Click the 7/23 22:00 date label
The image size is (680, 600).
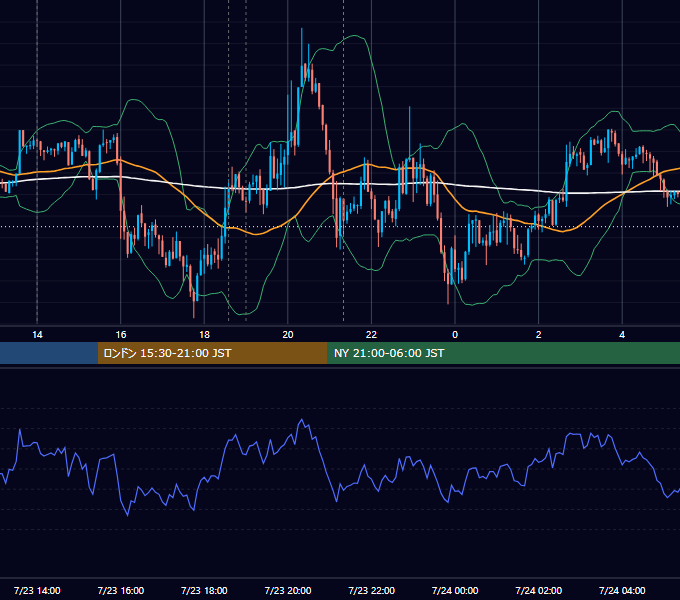click(372, 590)
